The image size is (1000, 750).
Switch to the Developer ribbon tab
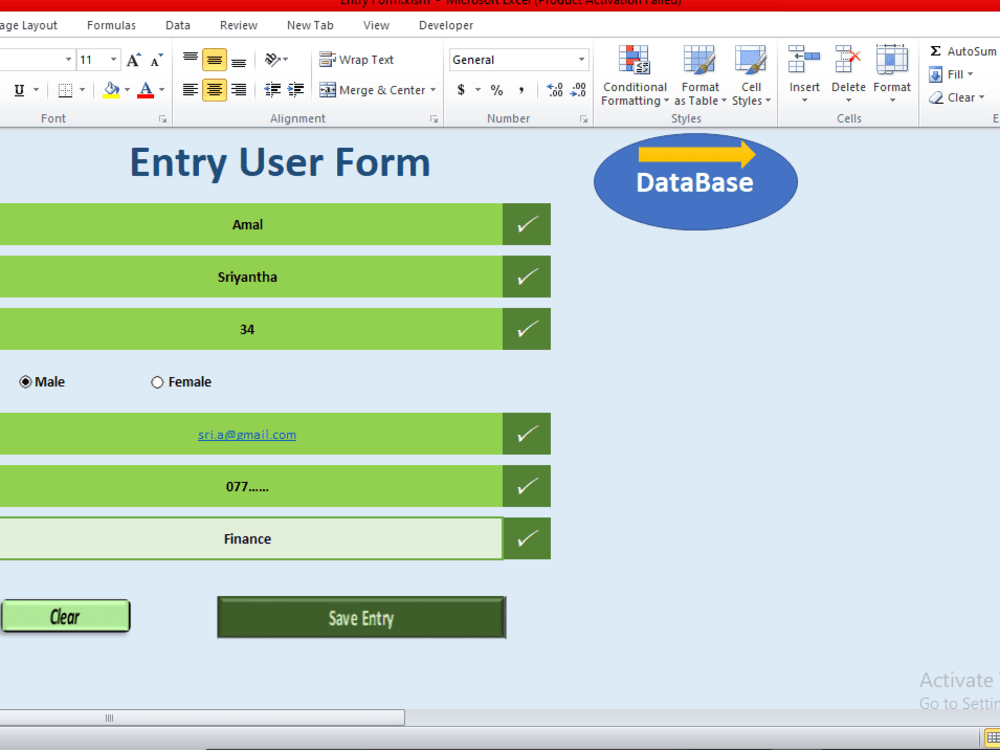pos(445,24)
